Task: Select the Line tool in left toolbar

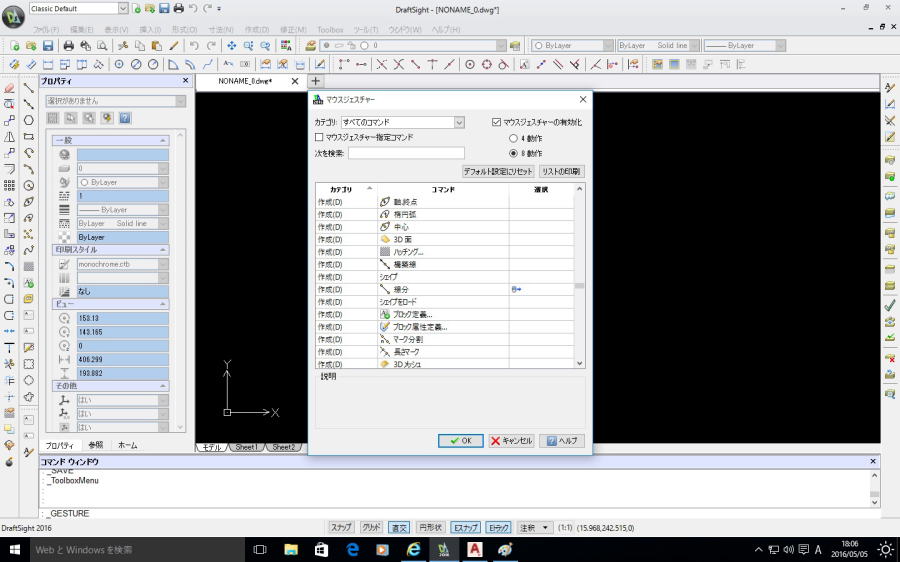Action: (x=28, y=88)
